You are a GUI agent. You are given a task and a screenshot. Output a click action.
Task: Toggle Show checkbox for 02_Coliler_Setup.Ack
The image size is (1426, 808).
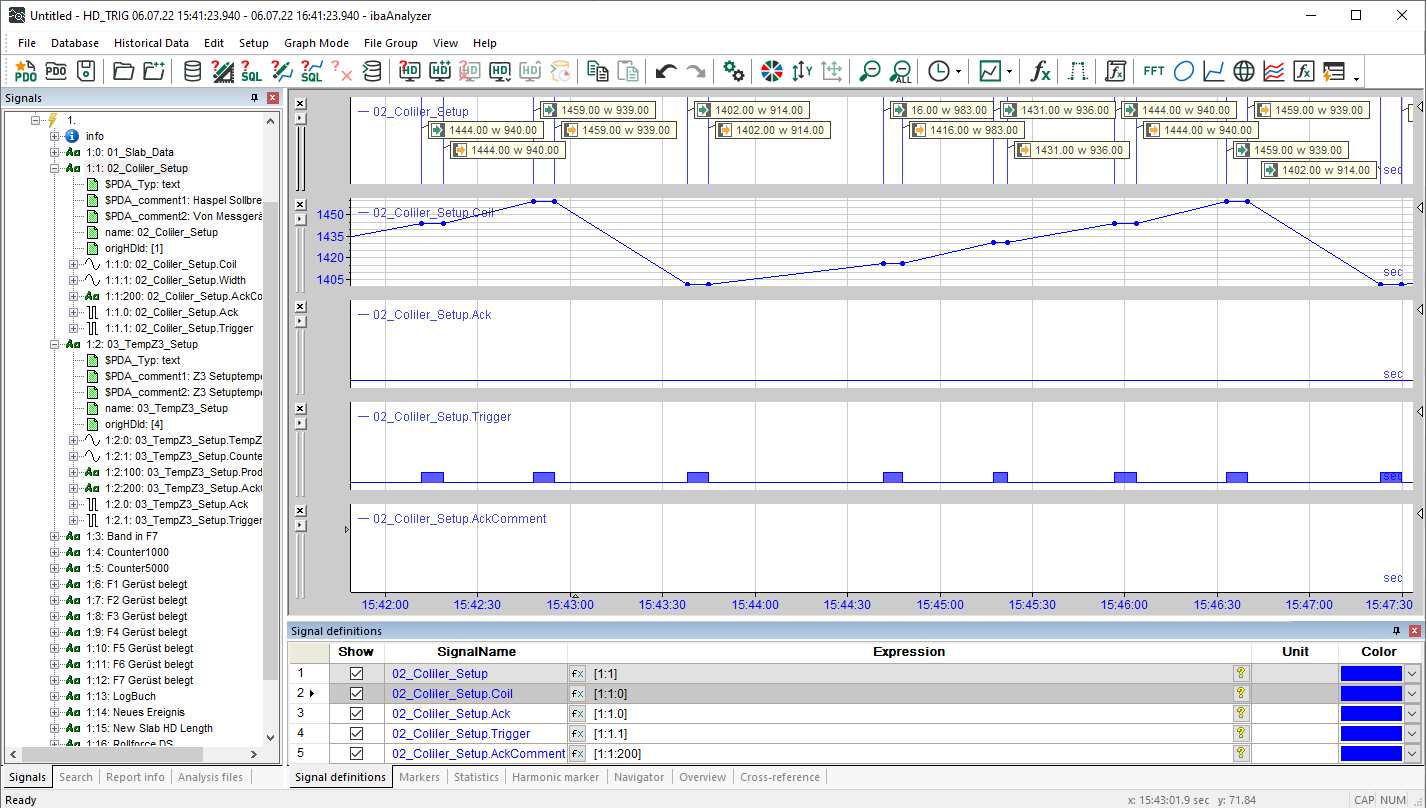[x=356, y=714]
